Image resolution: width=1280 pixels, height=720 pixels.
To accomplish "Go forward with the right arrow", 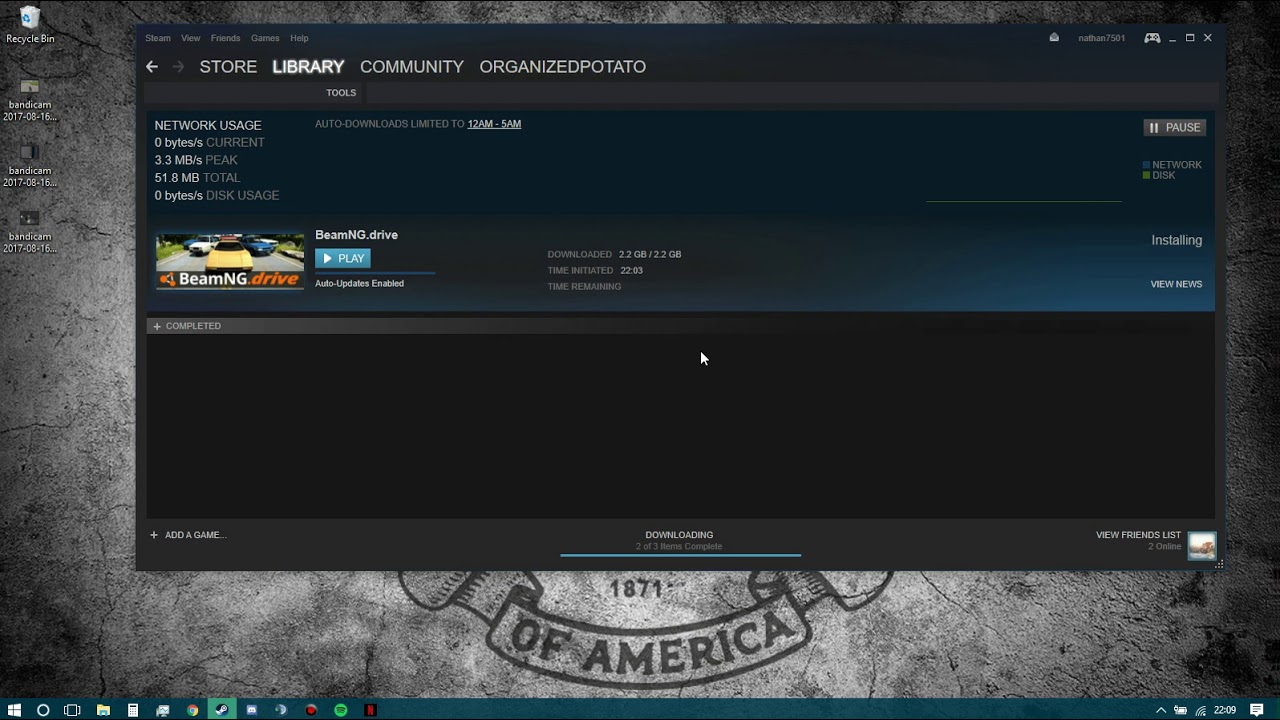I will tap(178, 67).
